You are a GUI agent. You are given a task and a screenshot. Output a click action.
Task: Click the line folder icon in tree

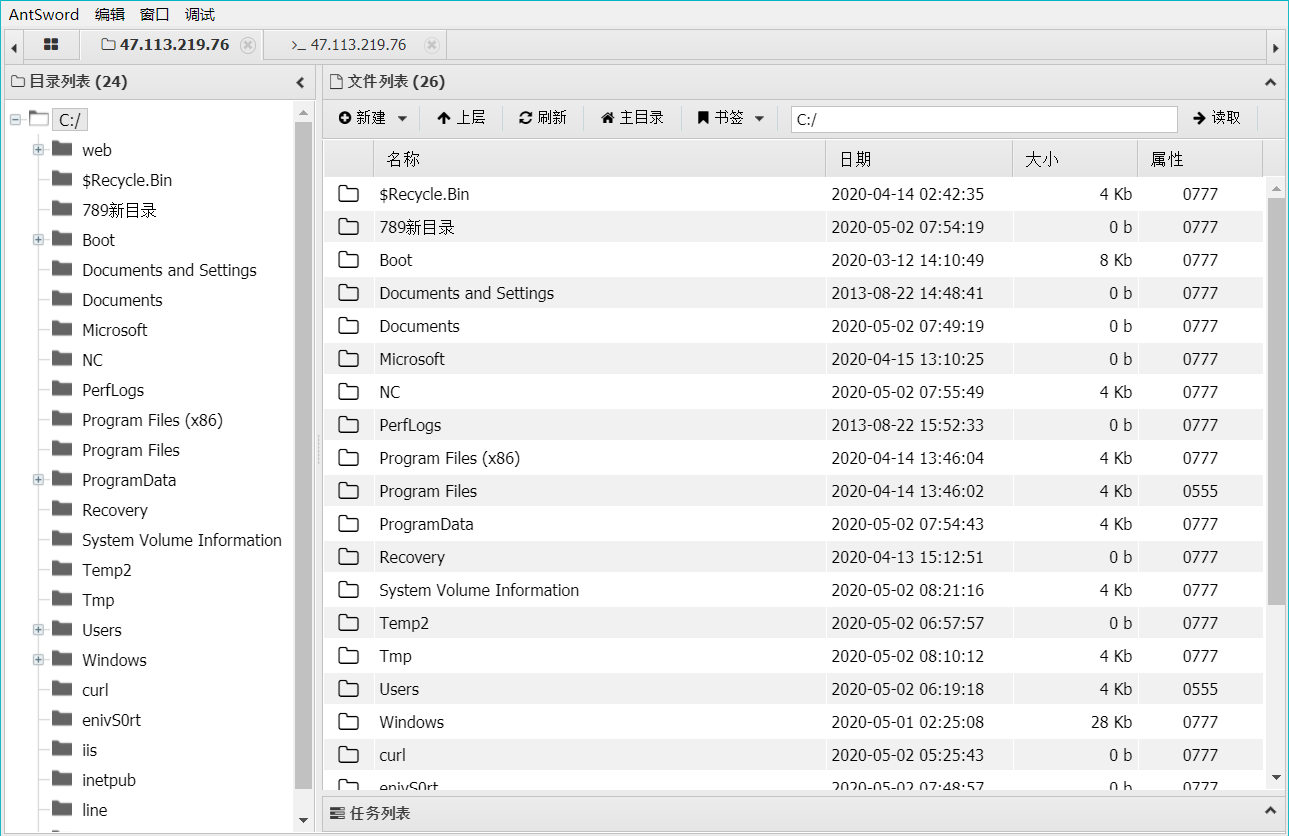pyautogui.click(x=62, y=809)
